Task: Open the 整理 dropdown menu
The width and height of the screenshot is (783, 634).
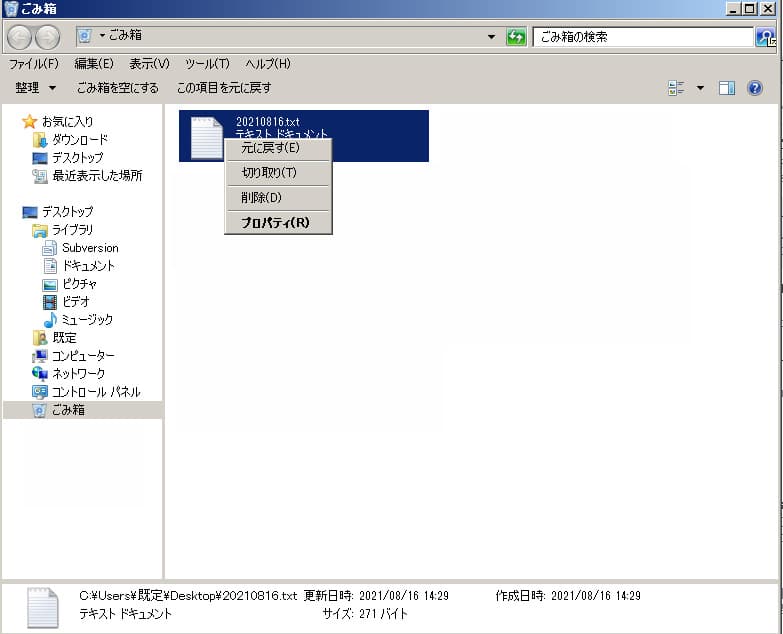Action: pos(36,88)
